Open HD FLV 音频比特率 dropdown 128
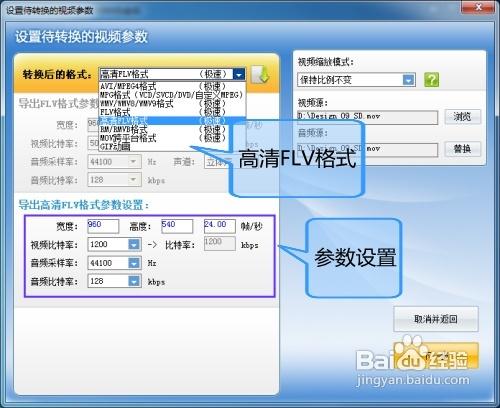This screenshot has width=500, height=408. tap(114, 281)
